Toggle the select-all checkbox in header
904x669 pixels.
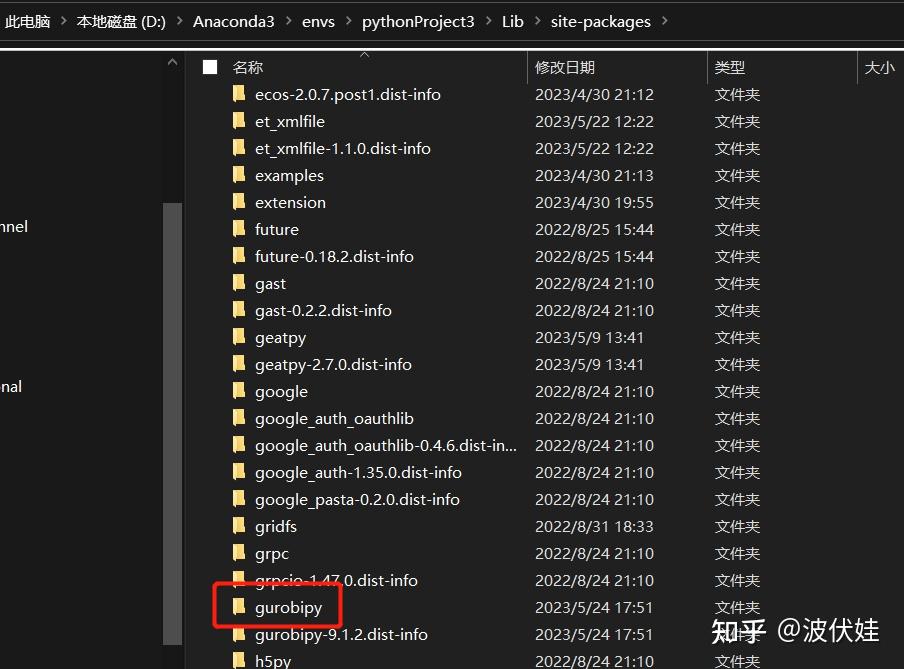point(209,67)
